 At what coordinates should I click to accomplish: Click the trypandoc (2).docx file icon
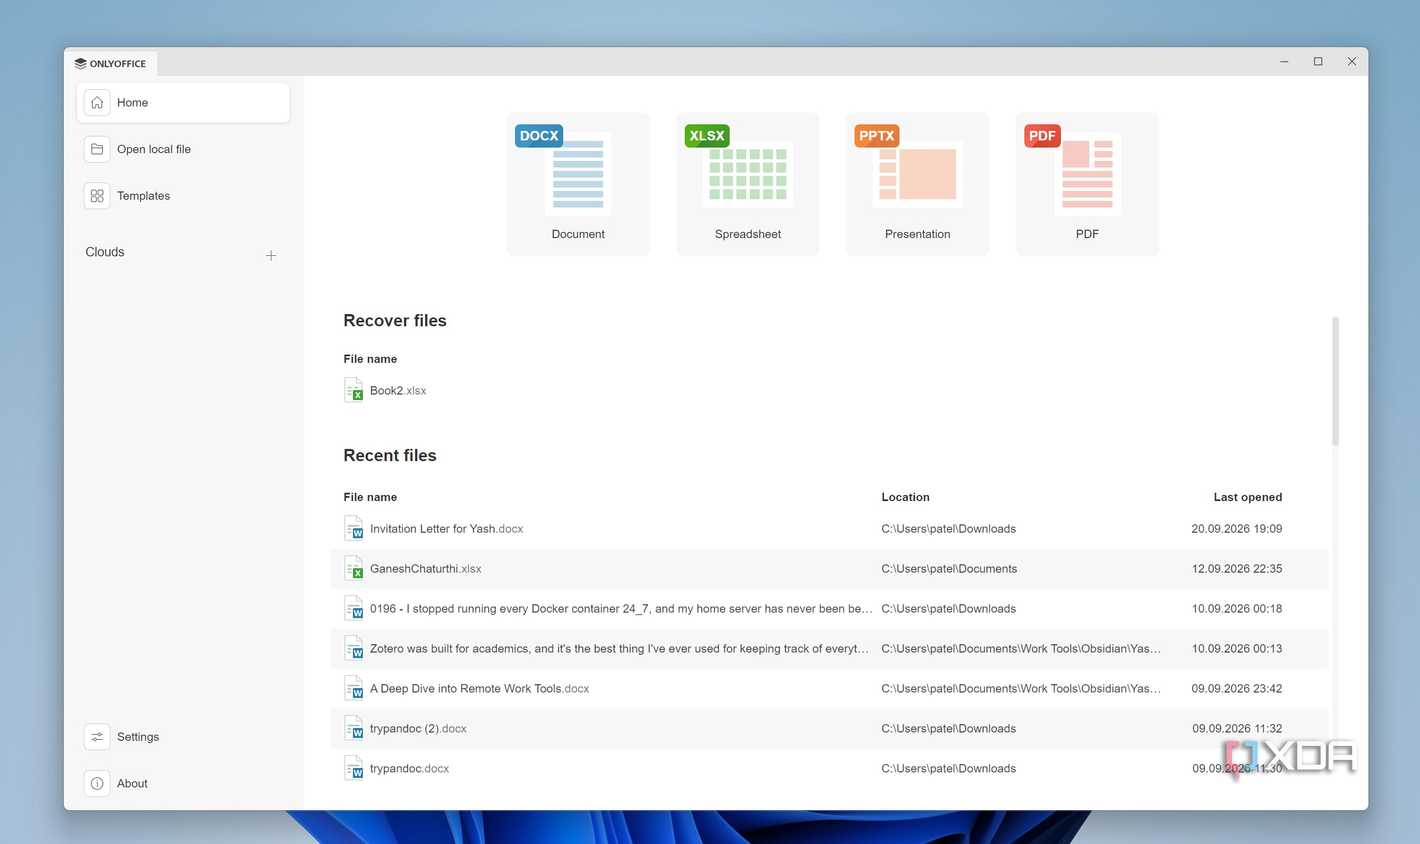coord(354,728)
